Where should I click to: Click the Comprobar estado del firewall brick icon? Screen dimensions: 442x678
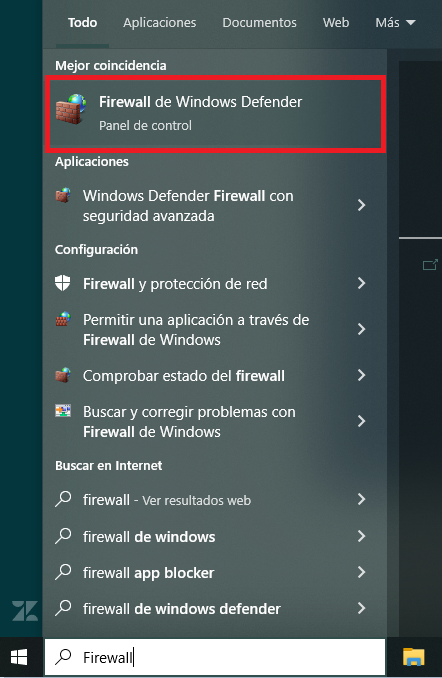[x=63, y=375]
